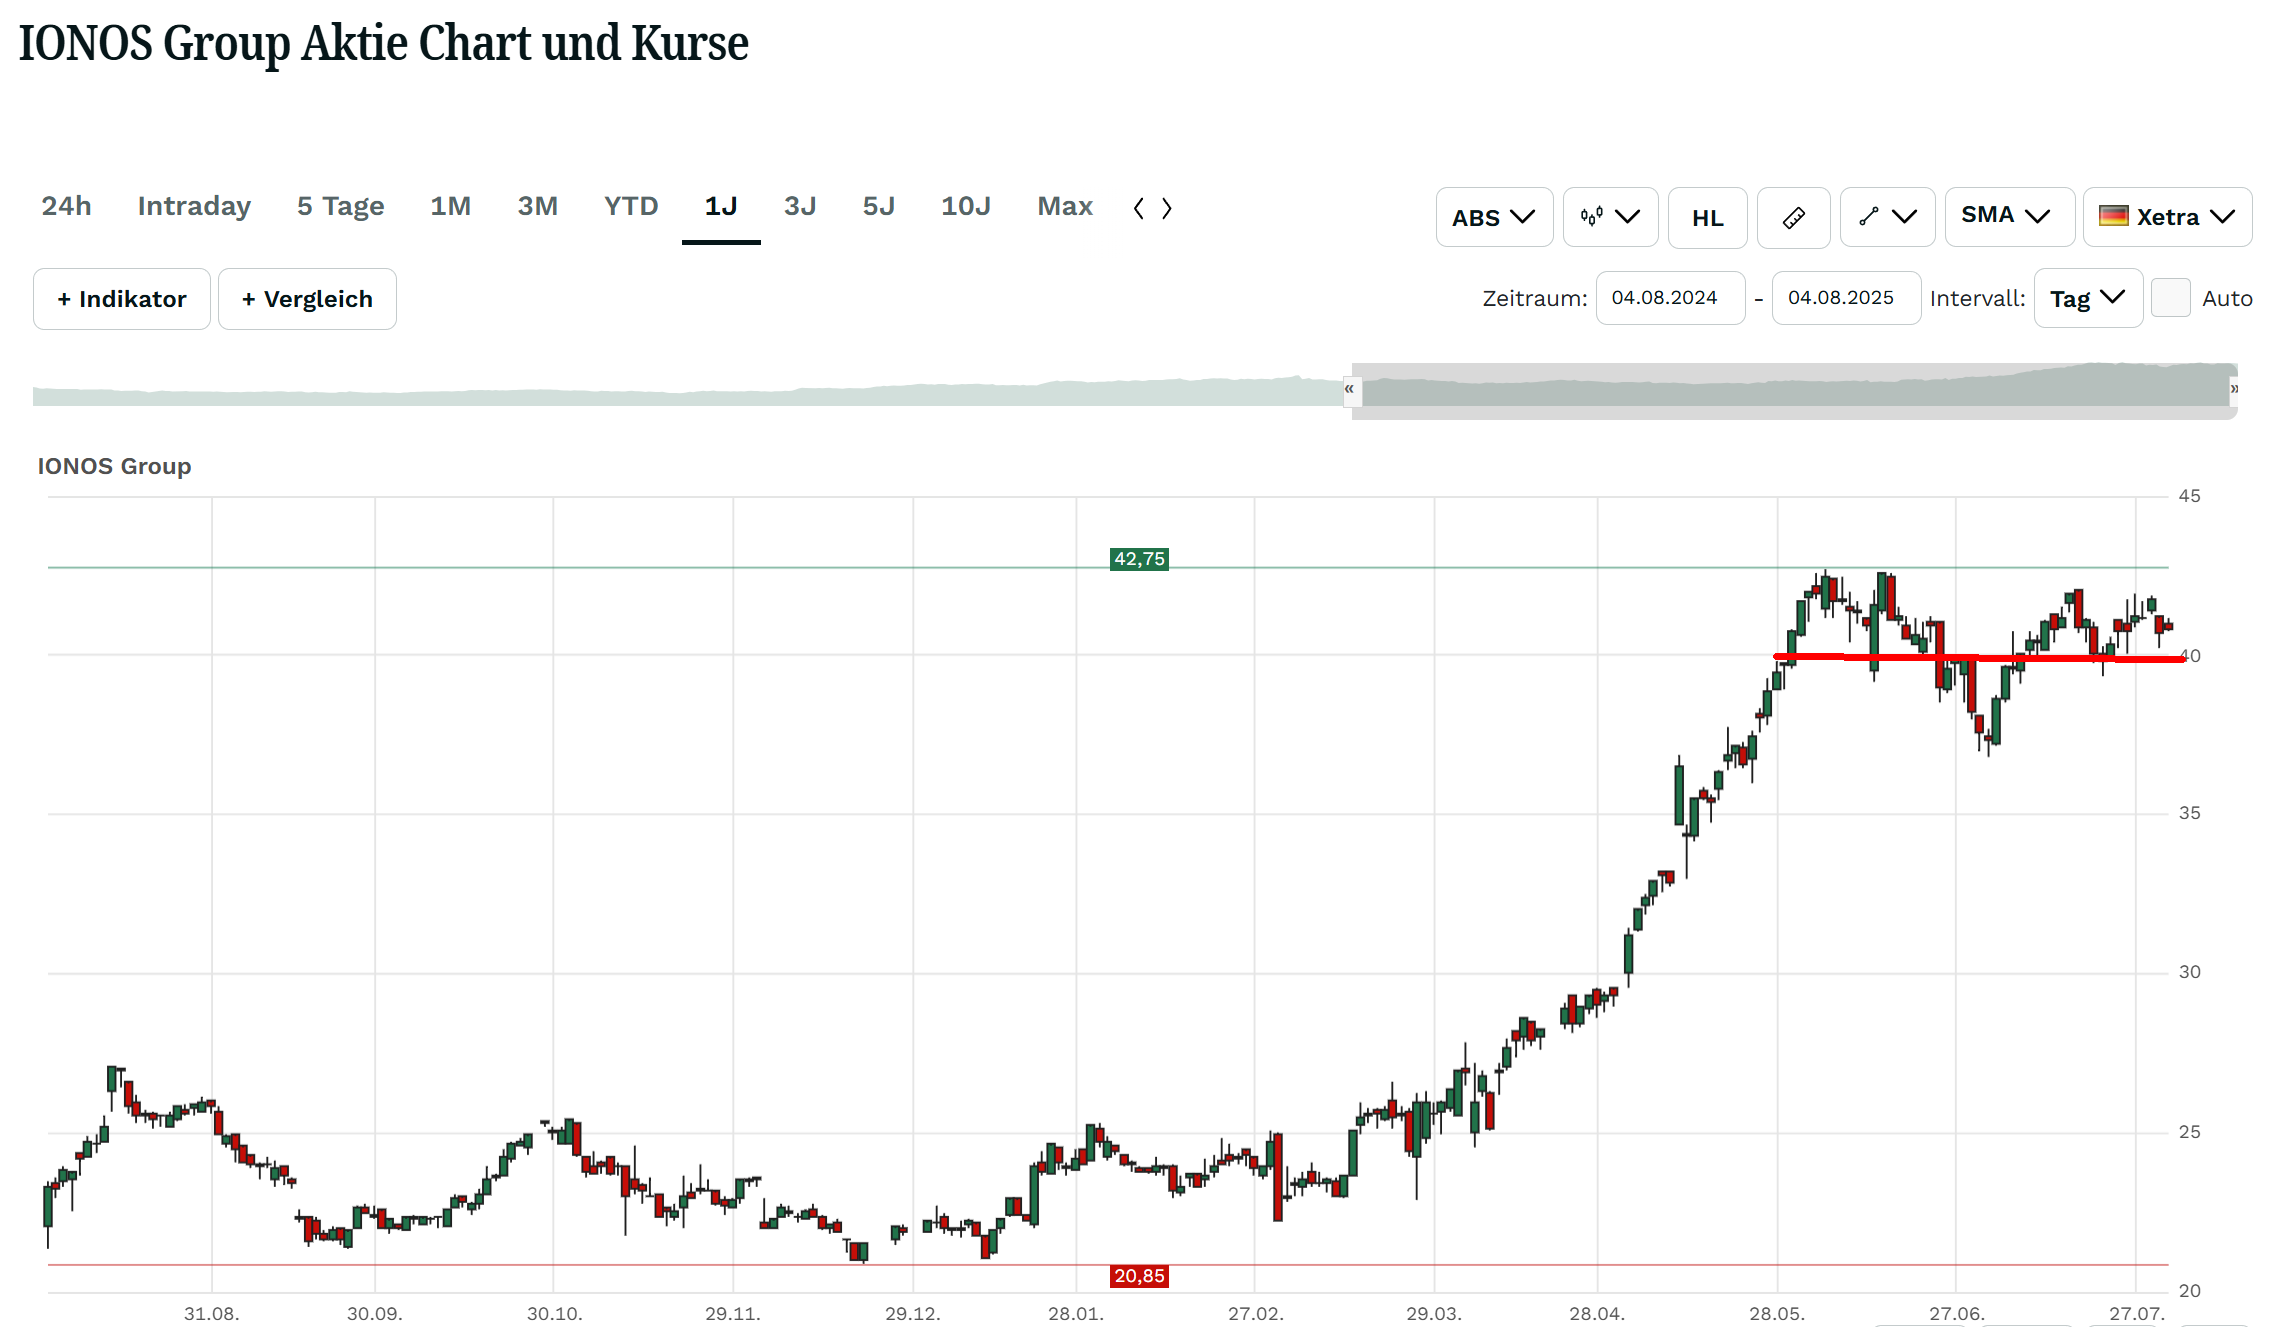This screenshot has height=1327, width=2283.
Task: Select the 5J period tab
Action: (878, 206)
